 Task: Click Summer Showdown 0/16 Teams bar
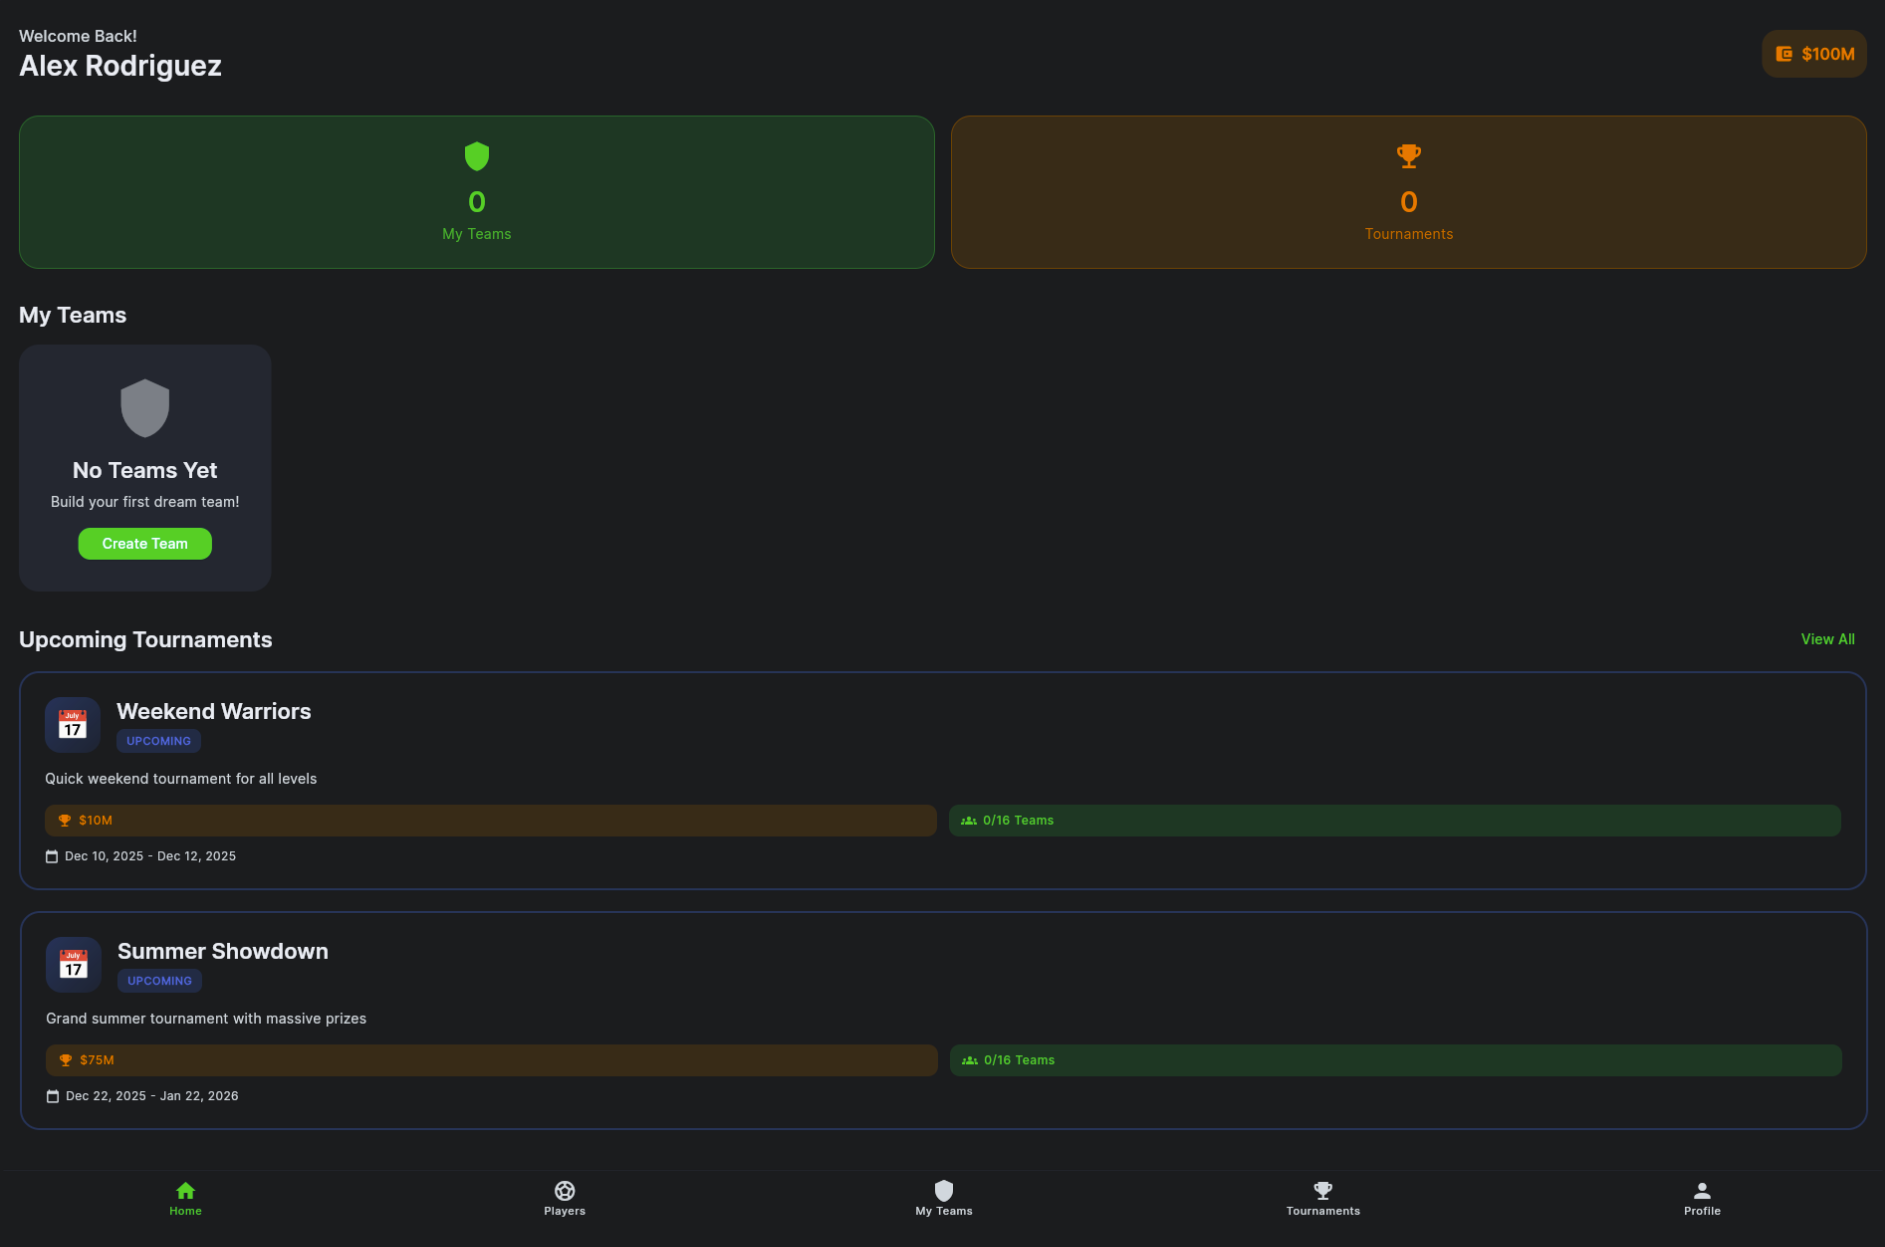[1395, 1060]
